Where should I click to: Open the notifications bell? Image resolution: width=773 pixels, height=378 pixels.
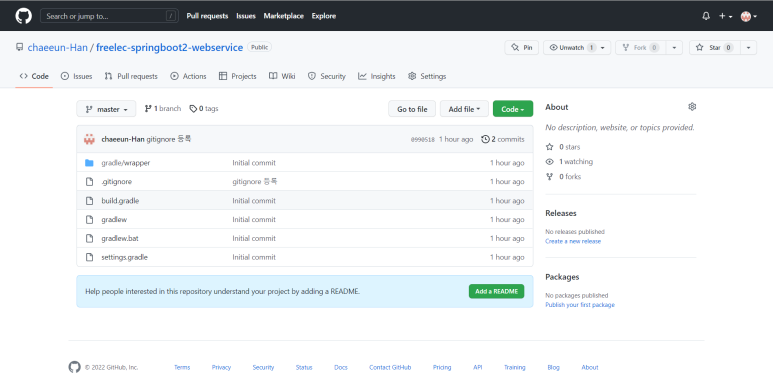coord(706,16)
